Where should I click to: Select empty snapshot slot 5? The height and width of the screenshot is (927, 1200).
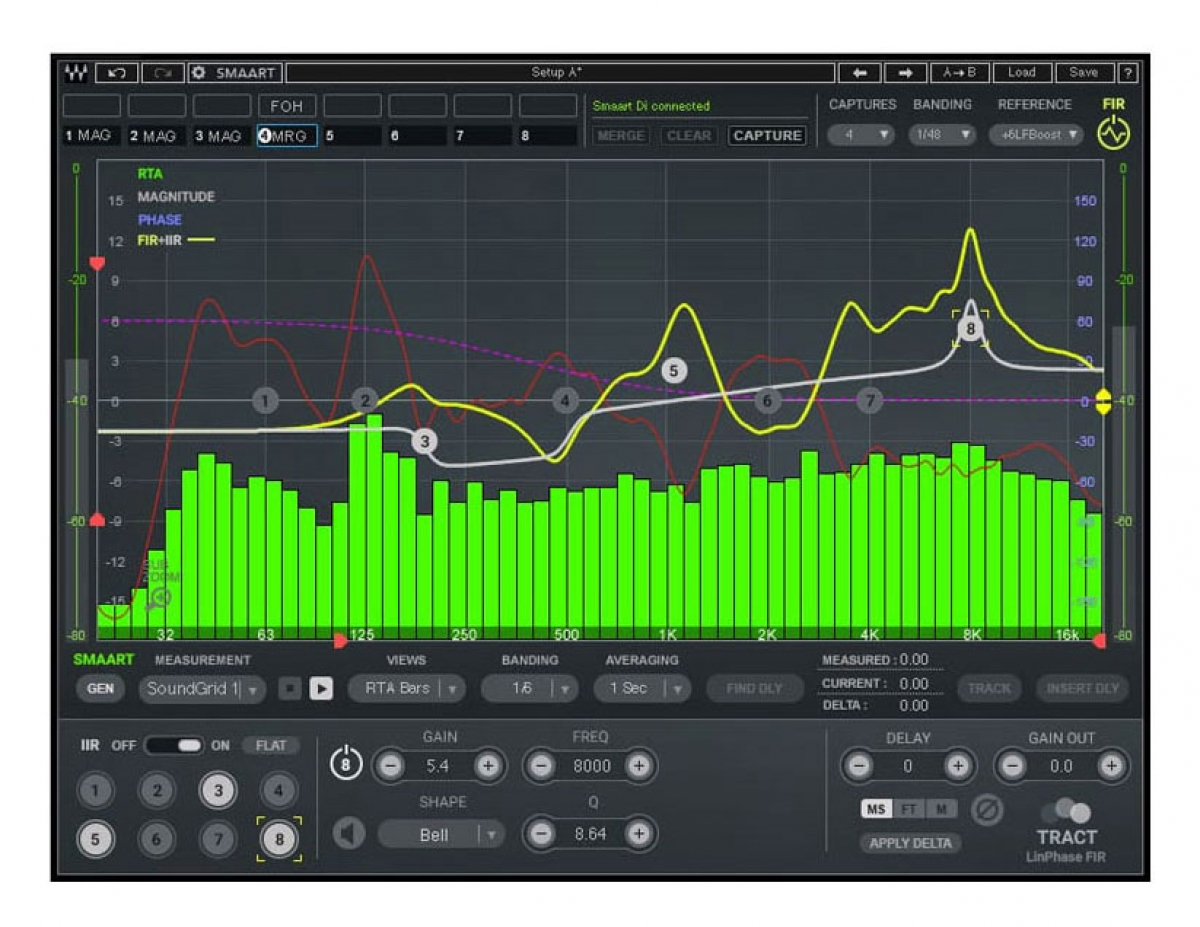point(352,136)
